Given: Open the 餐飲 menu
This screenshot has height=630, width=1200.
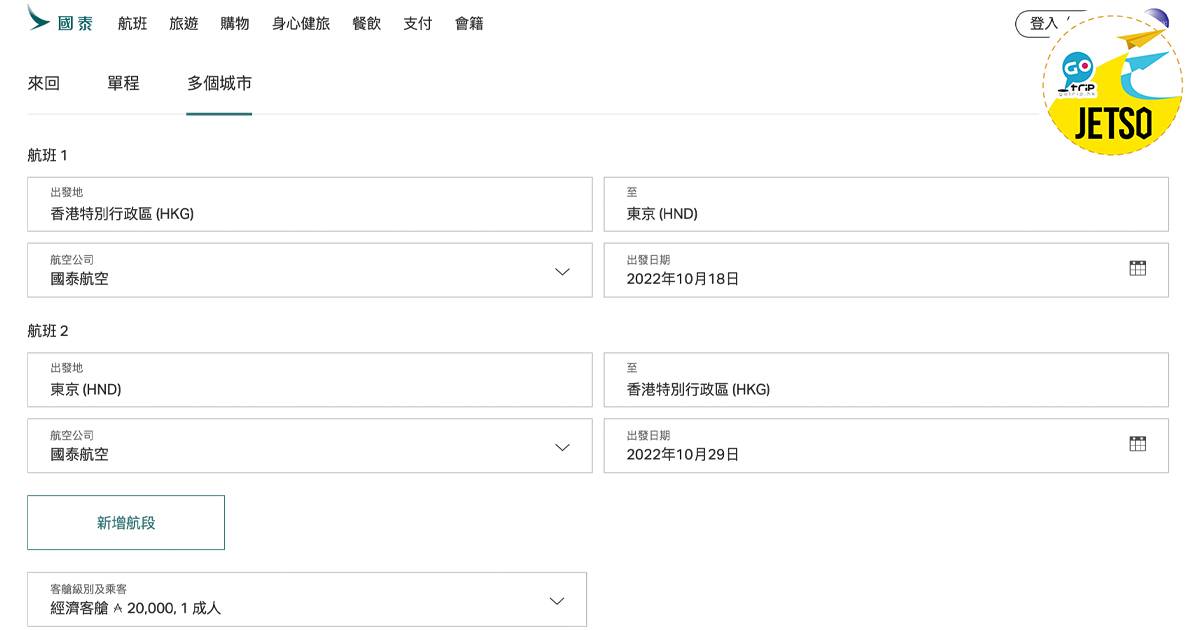Looking at the screenshot, I should click(x=366, y=23).
